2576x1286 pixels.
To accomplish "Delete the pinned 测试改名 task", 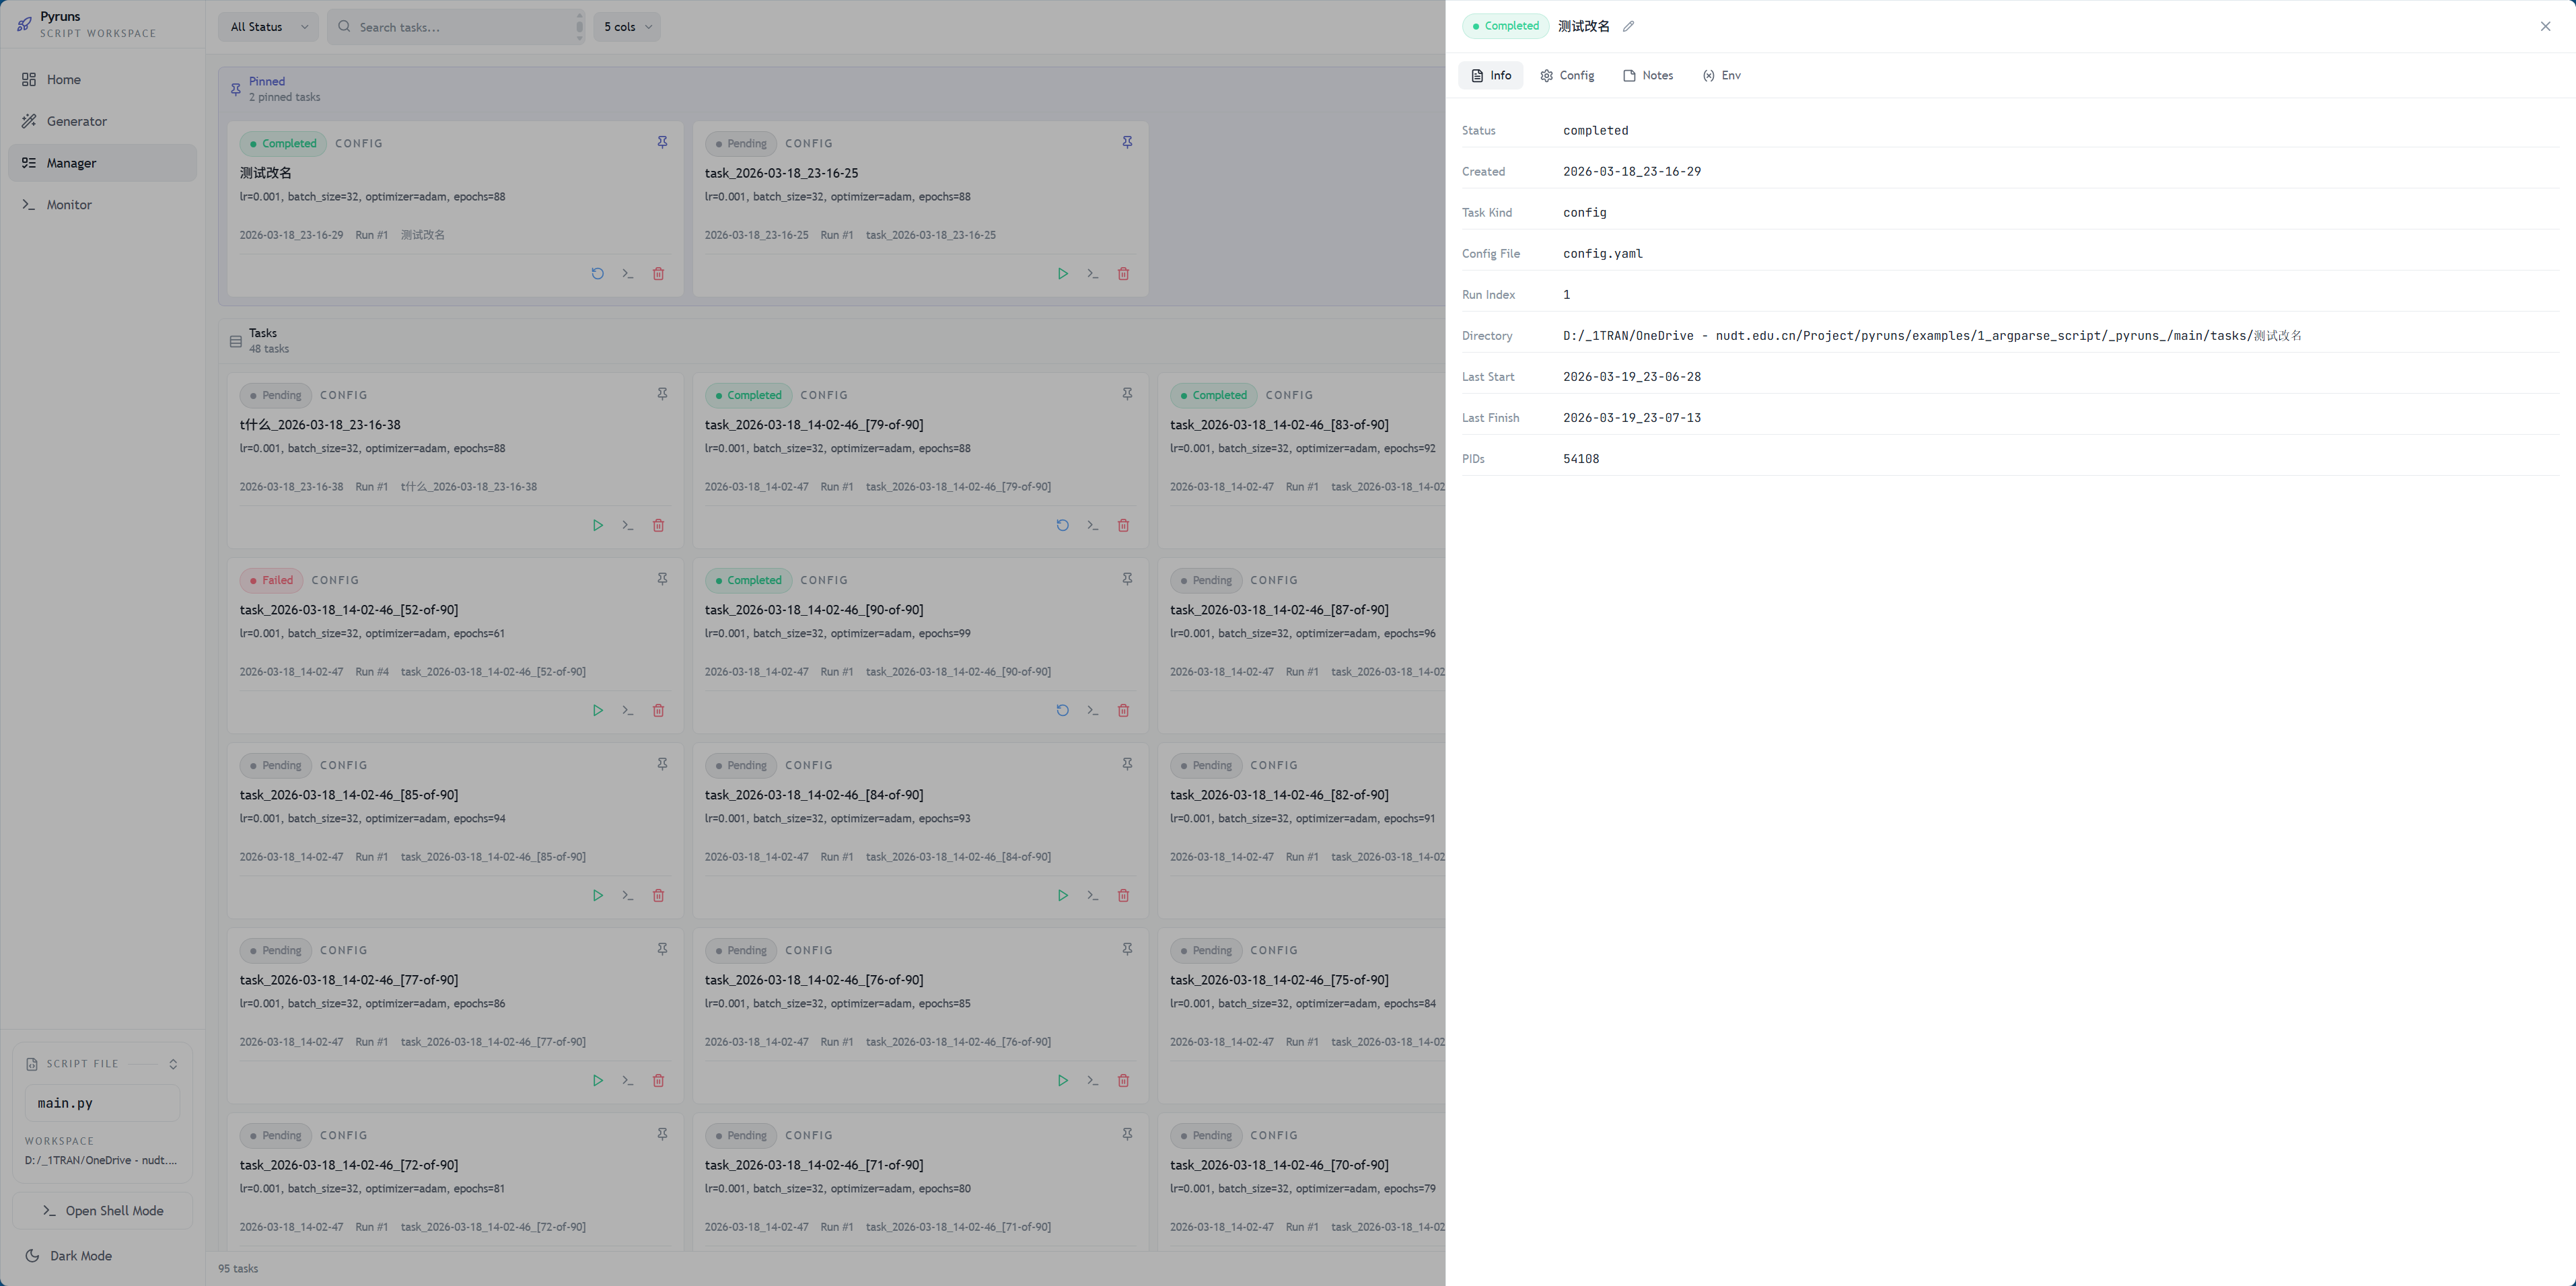I will point(658,274).
